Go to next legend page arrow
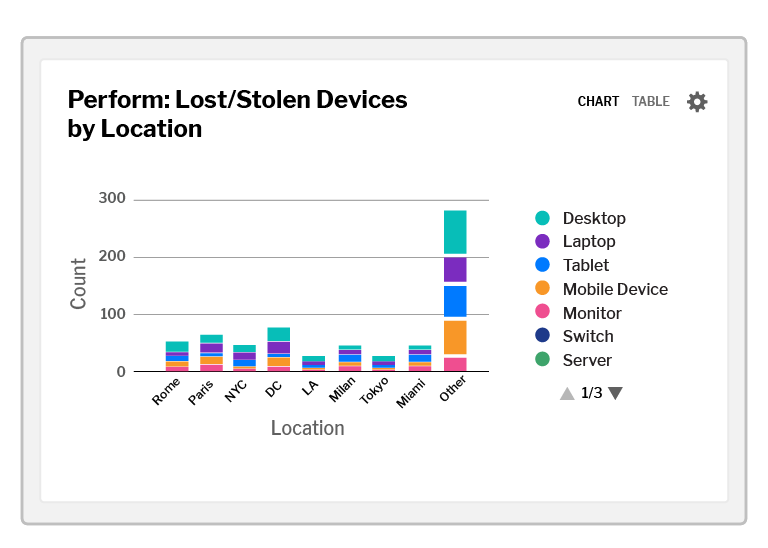The height and width of the screenshot is (548, 768). pos(615,394)
